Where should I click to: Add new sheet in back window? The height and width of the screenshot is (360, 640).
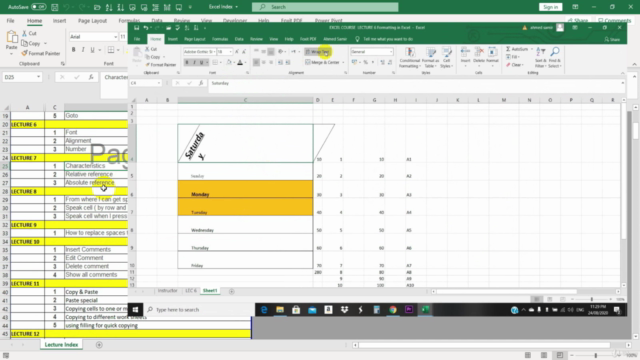[x=99, y=345]
